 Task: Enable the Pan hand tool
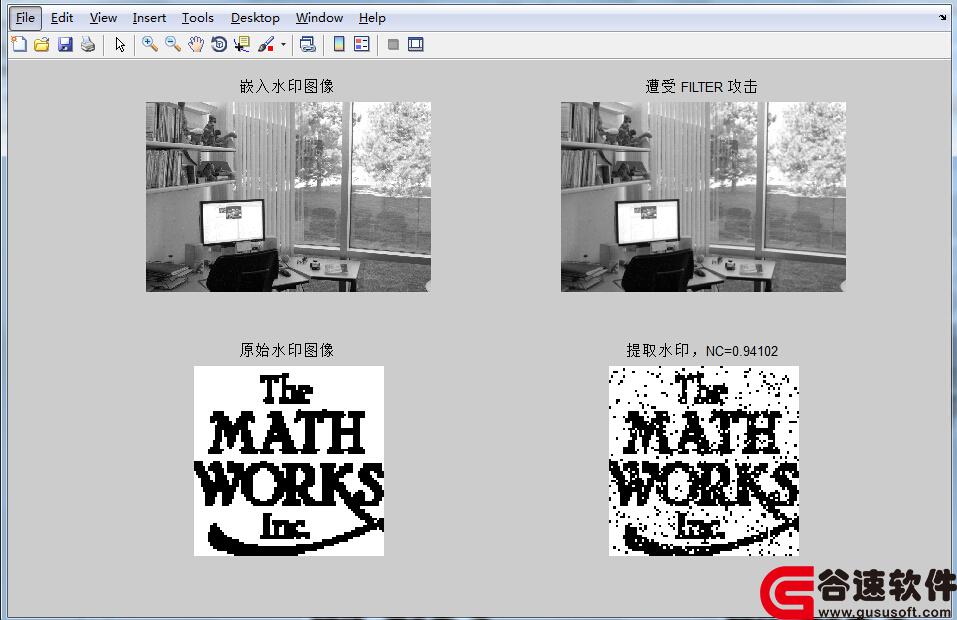click(196, 44)
